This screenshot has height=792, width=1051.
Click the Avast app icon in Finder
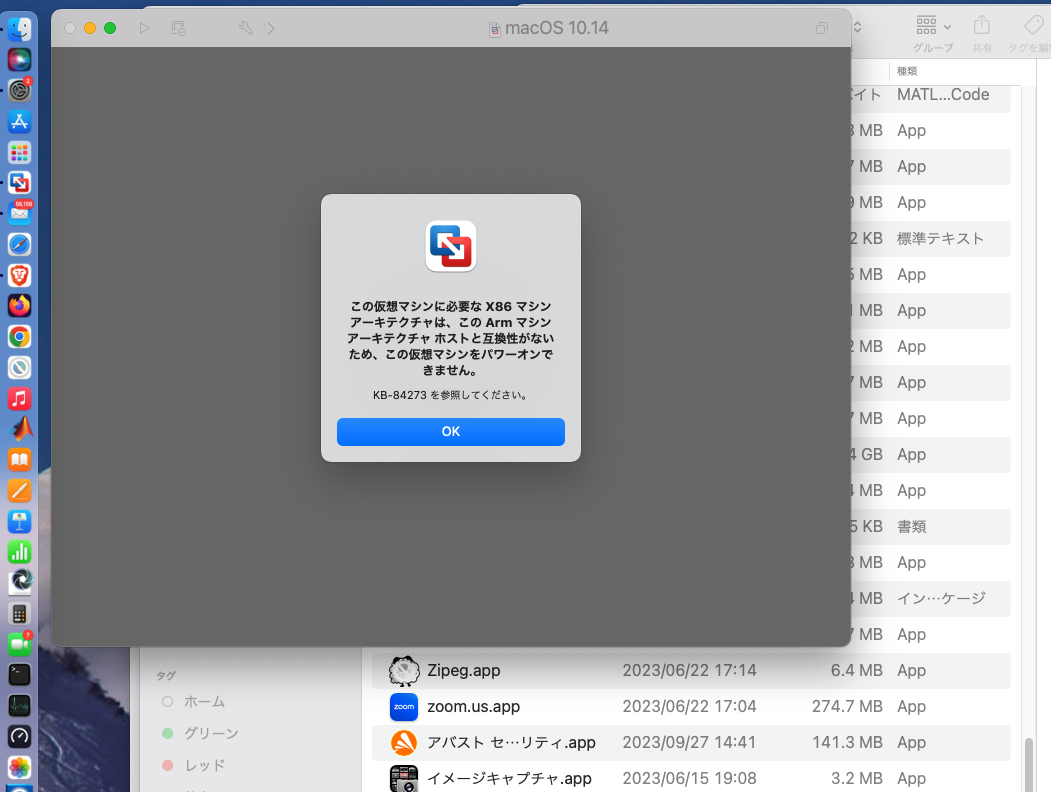point(404,742)
